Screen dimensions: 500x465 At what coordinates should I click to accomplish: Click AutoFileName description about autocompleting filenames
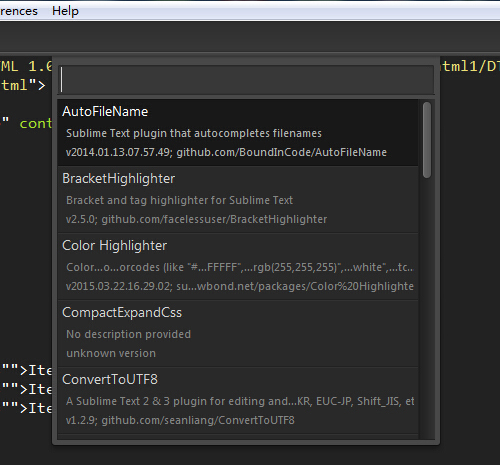coord(194,133)
